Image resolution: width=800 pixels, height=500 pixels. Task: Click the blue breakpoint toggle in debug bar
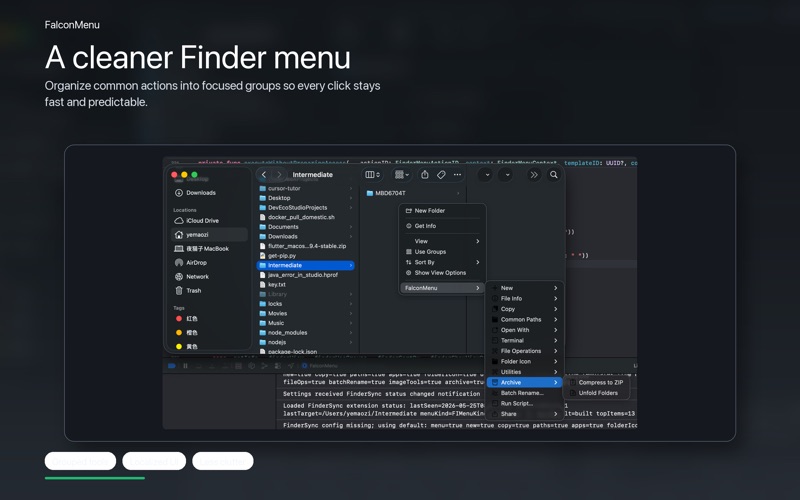click(x=172, y=366)
